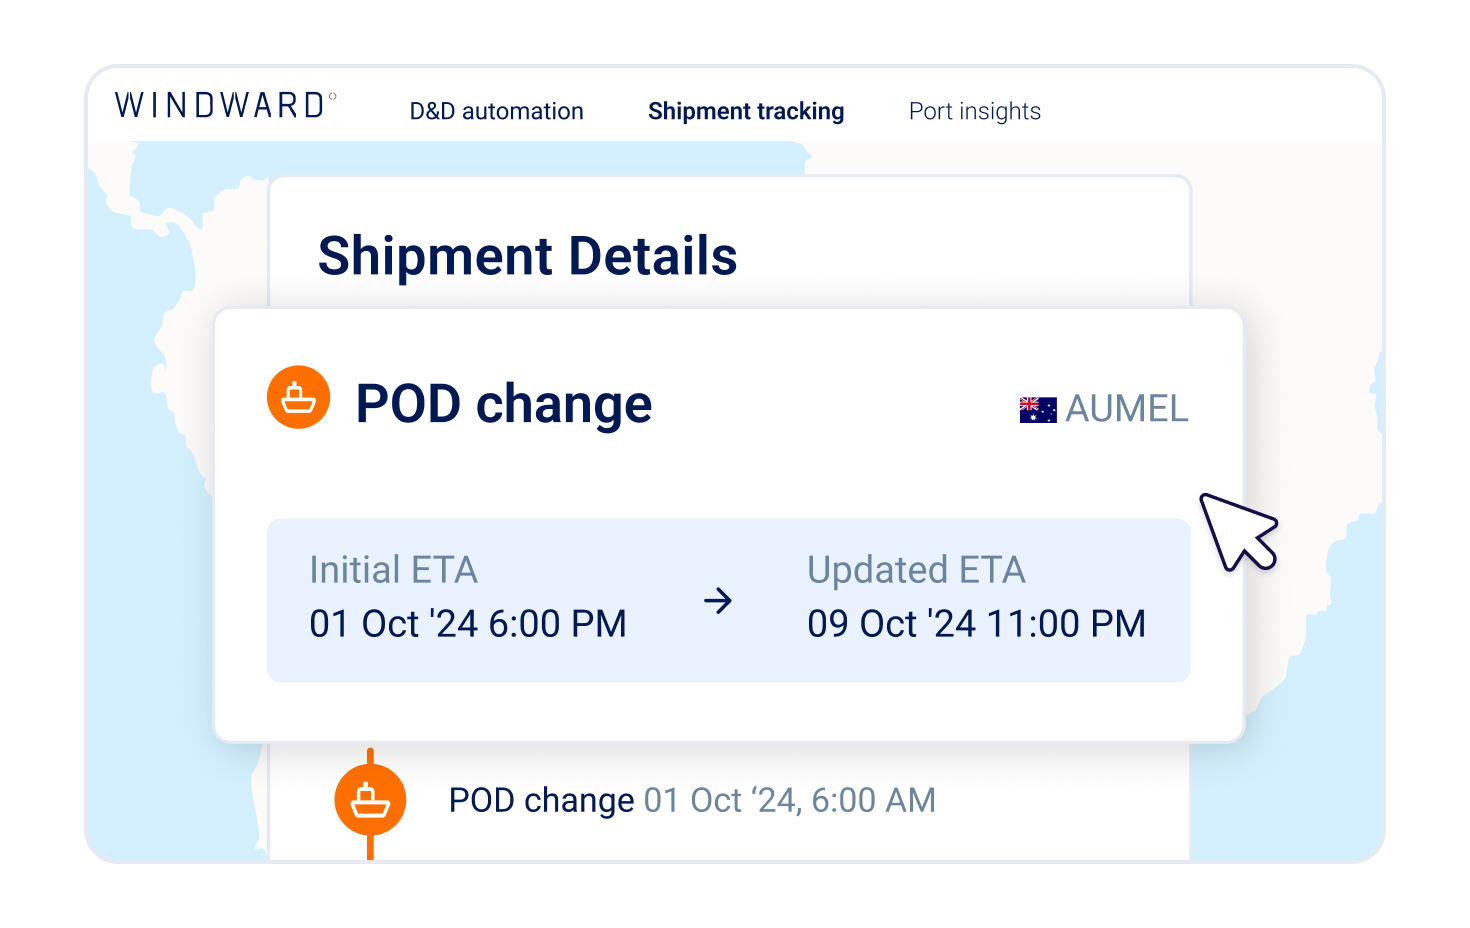This screenshot has height=928, width=1470.
Task: Click the arrow between Initial and Updated ETA
Action: click(719, 600)
